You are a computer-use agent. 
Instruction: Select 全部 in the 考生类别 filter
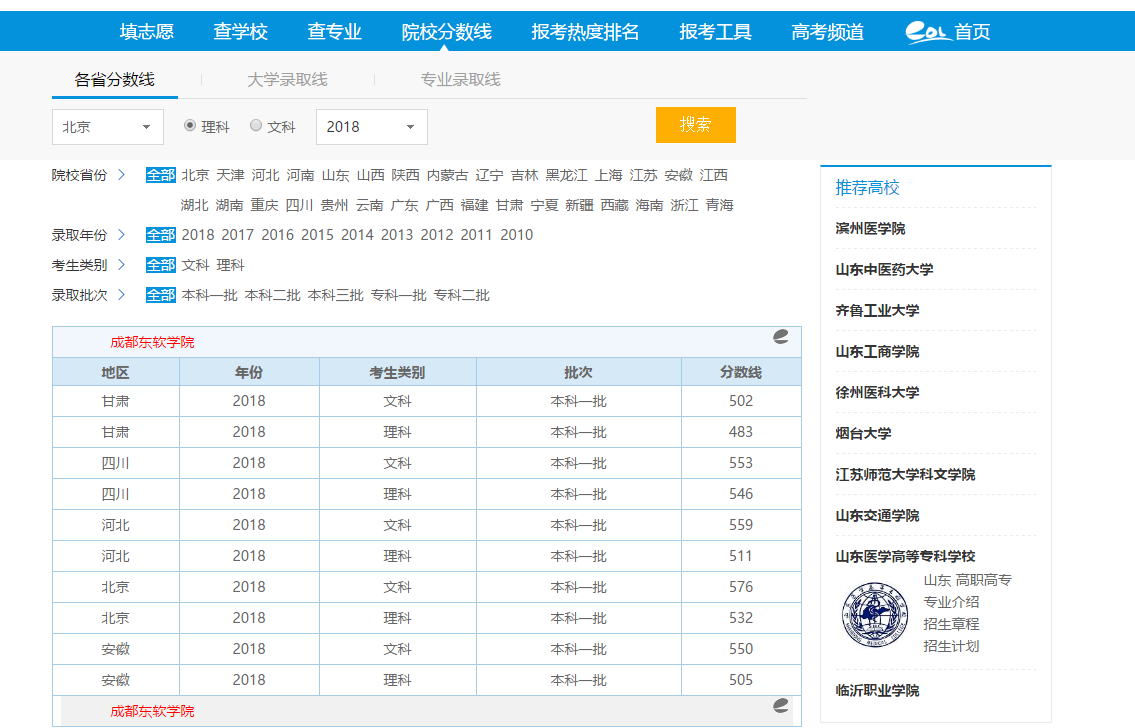click(161, 266)
